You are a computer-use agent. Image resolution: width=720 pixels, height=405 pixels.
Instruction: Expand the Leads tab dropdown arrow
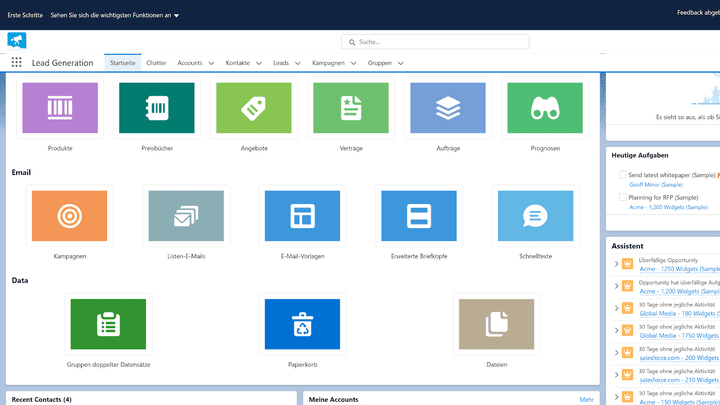point(298,63)
